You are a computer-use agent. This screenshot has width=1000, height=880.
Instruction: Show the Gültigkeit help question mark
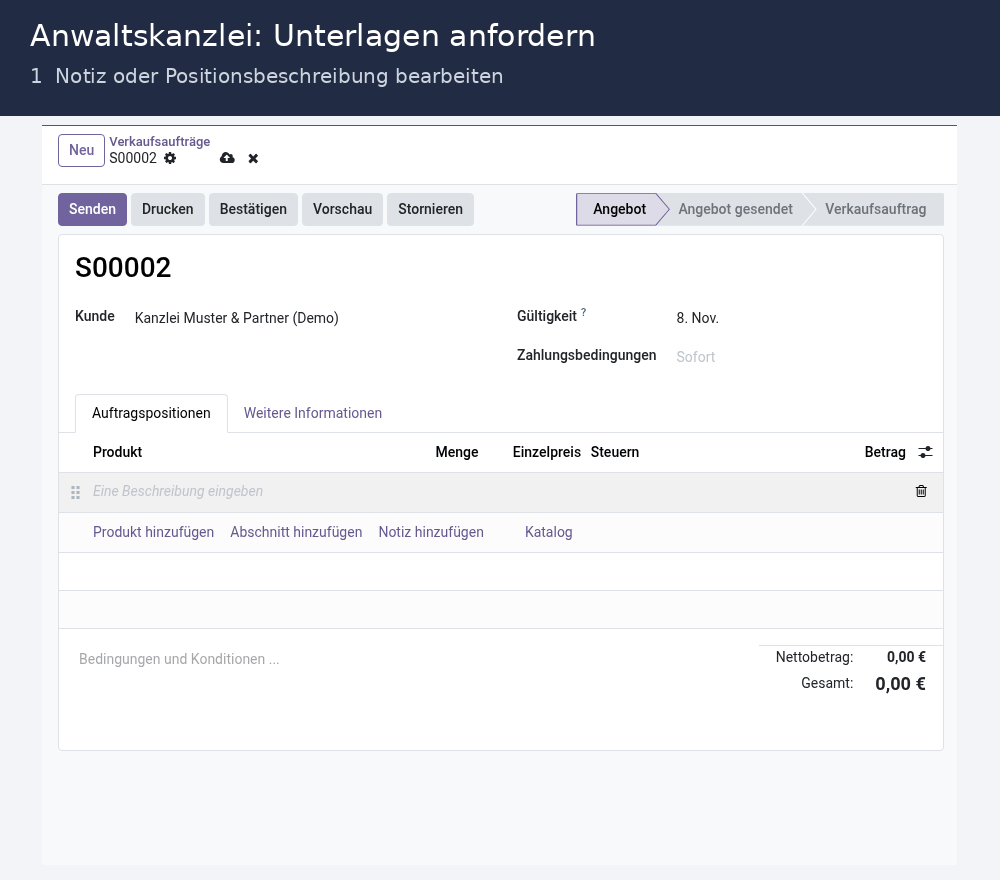(584, 312)
